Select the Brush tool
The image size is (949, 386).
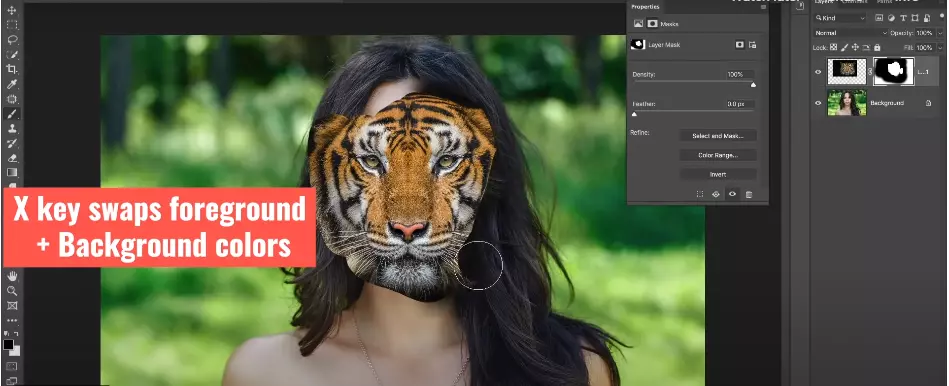[11, 114]
